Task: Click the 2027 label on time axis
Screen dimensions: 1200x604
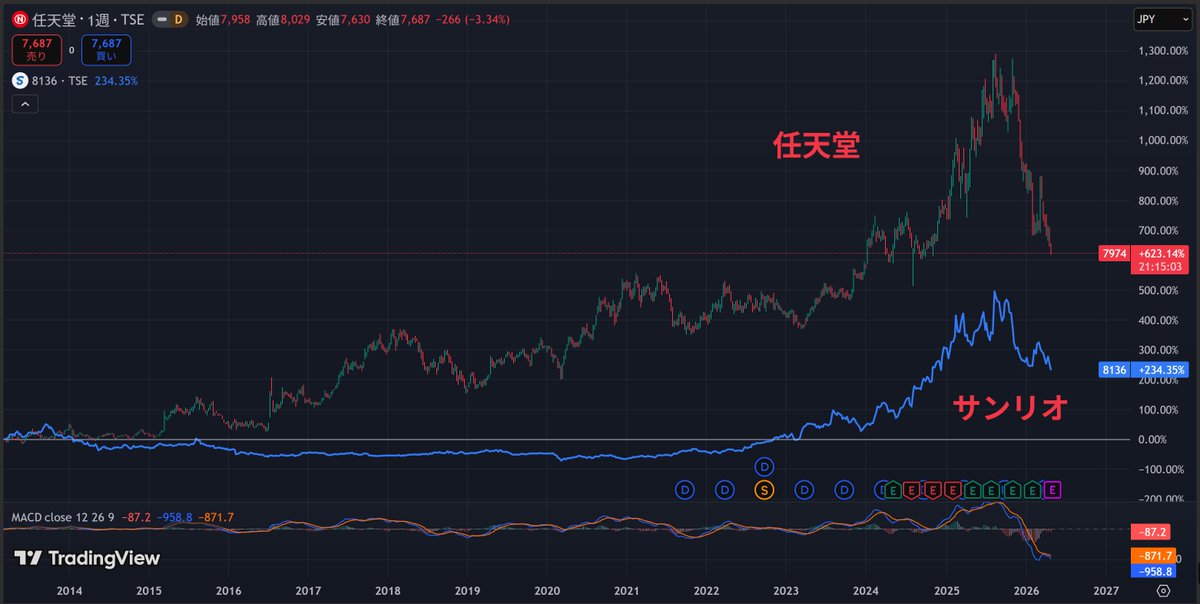Action: coord(1105,591)
